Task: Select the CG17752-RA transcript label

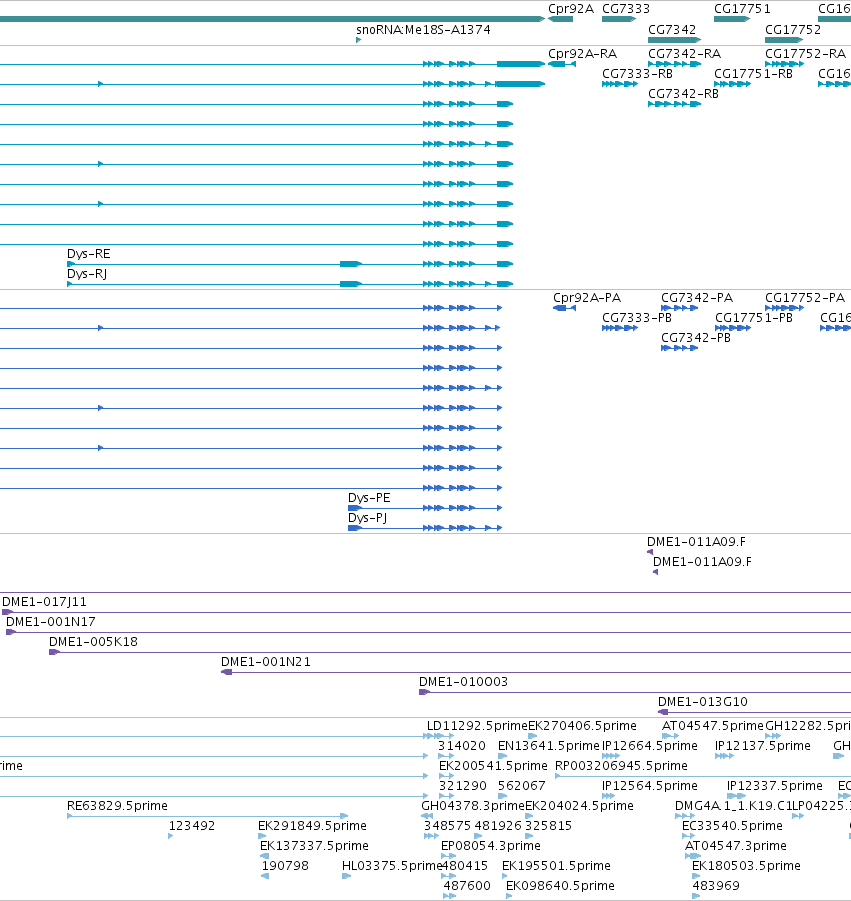Action: [806, 53]
